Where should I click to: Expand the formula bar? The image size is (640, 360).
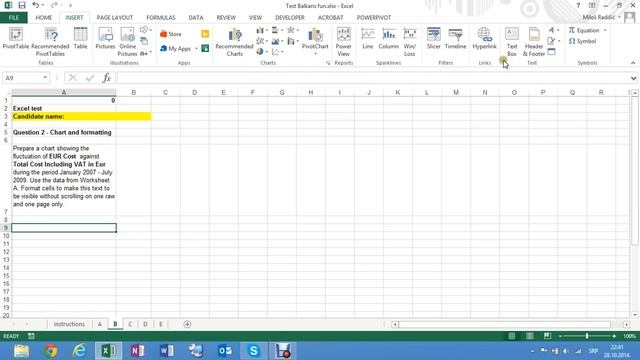pyautogui.click(x=633, y=78)
